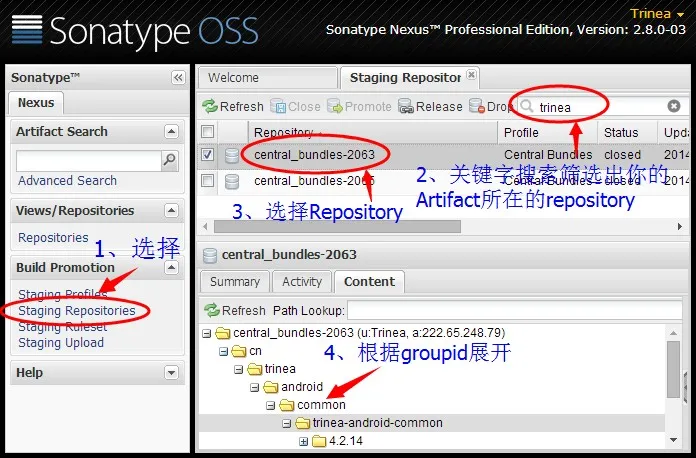
Task: Collapse the android tree node
Action: 255,387
